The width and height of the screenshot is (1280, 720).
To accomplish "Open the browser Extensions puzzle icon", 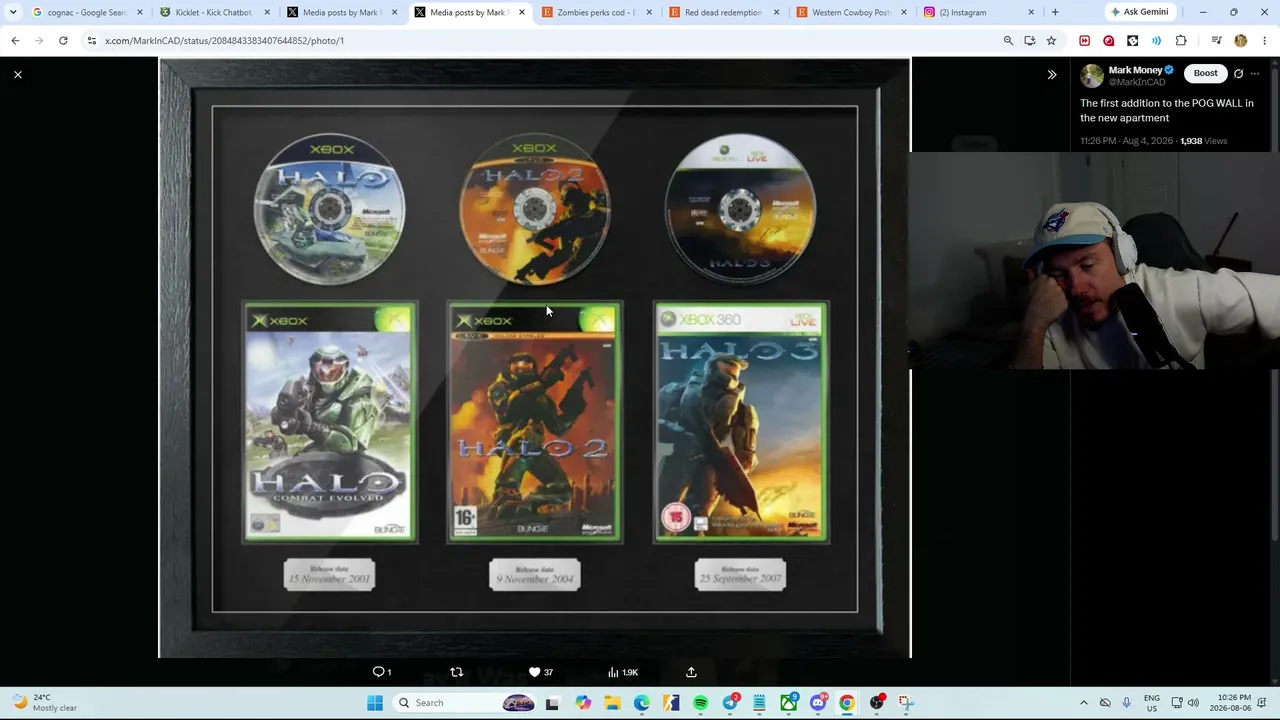I will 1181,40.
